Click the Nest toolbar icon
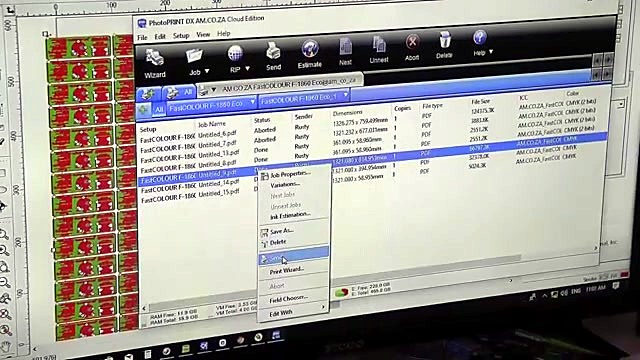640x360 pixels. (x=345, y=52)
